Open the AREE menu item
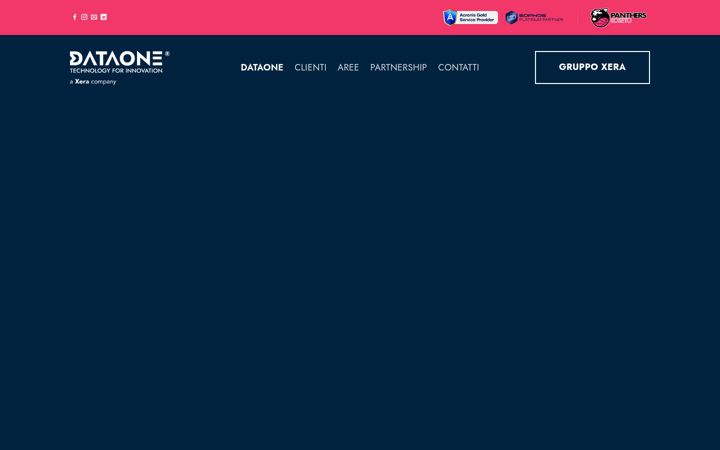Image resolution: width=720 pixels, height=450 pixels. click(348, 68)
